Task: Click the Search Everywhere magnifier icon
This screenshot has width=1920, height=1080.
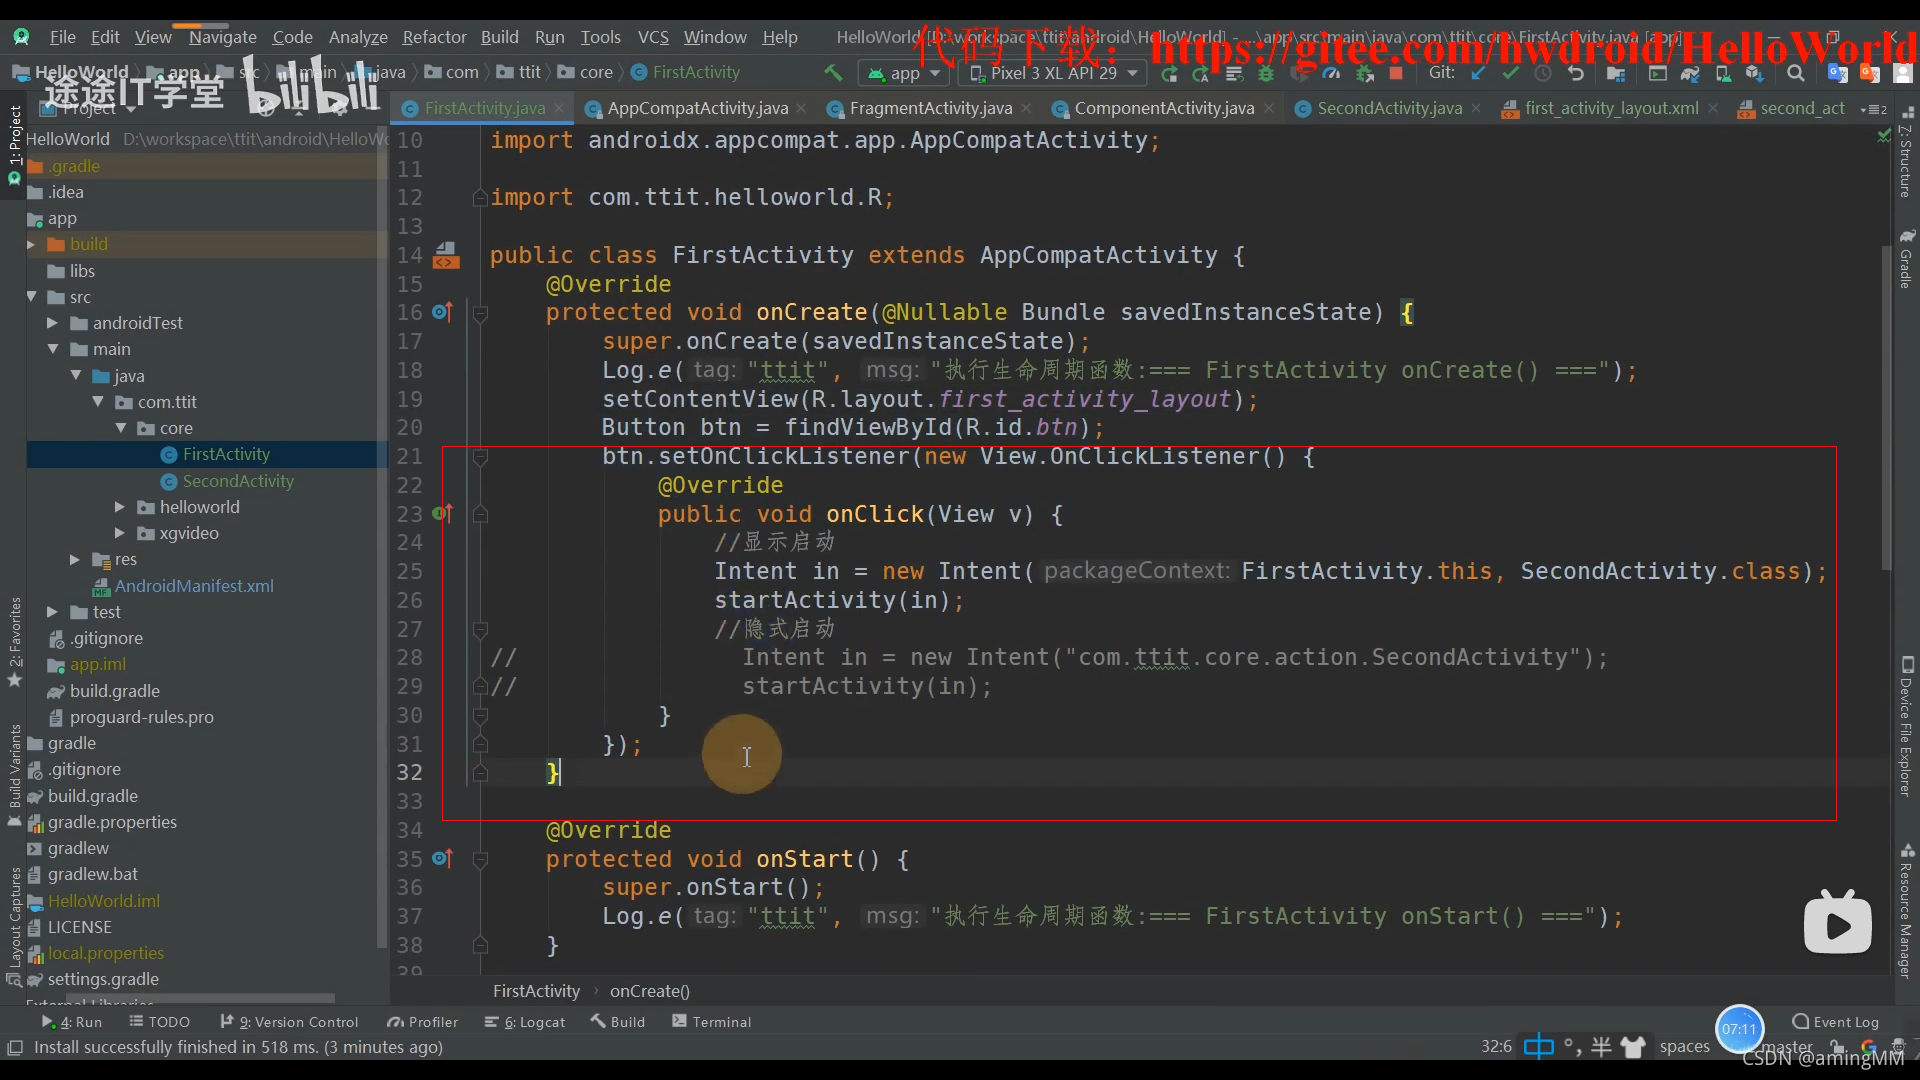Action: (x=1796, y=73)
